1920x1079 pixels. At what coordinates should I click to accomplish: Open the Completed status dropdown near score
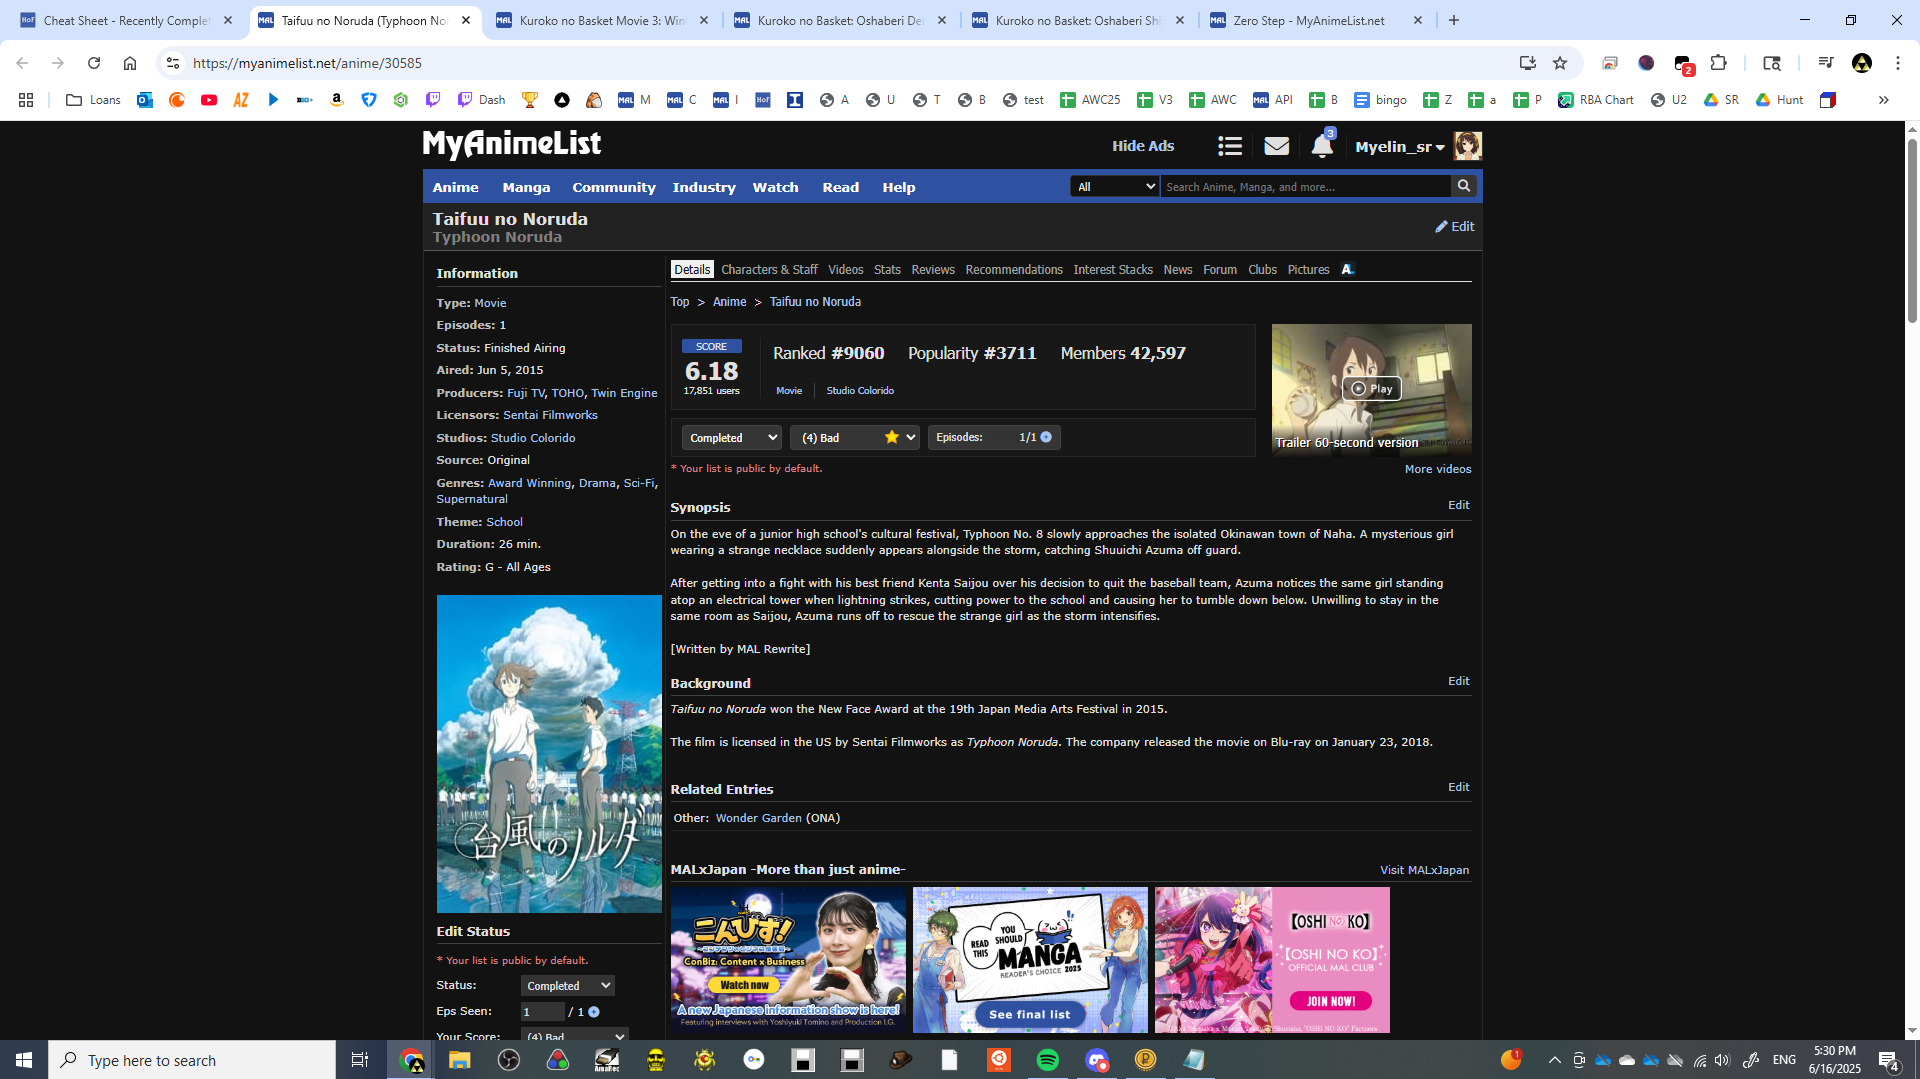pos(731,438)
